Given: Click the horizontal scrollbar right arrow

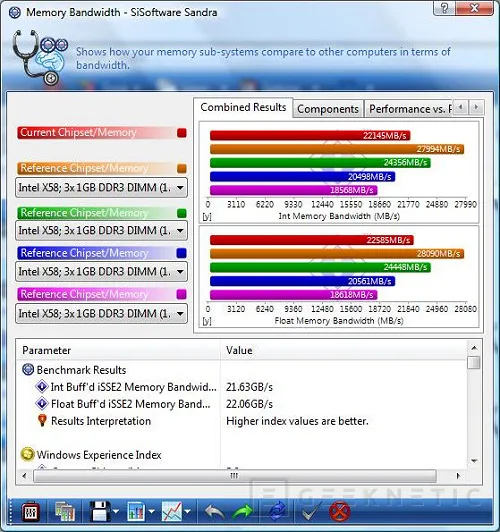Looking at the screenshot, I should click(458, 476).
